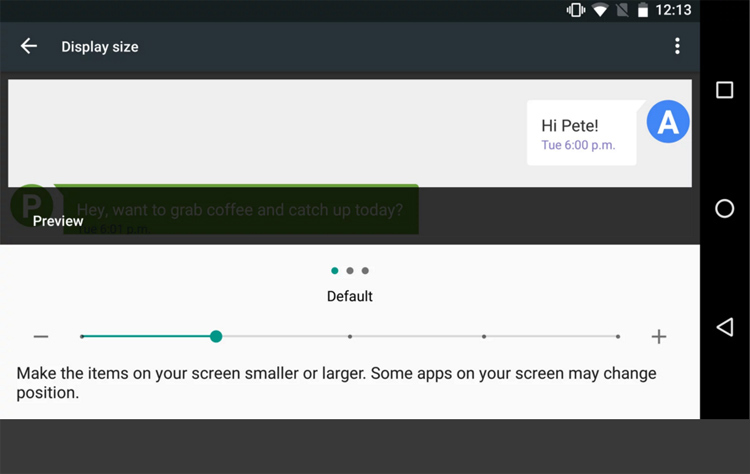Tap the green 'P' contact avatar

pos(30,205)
